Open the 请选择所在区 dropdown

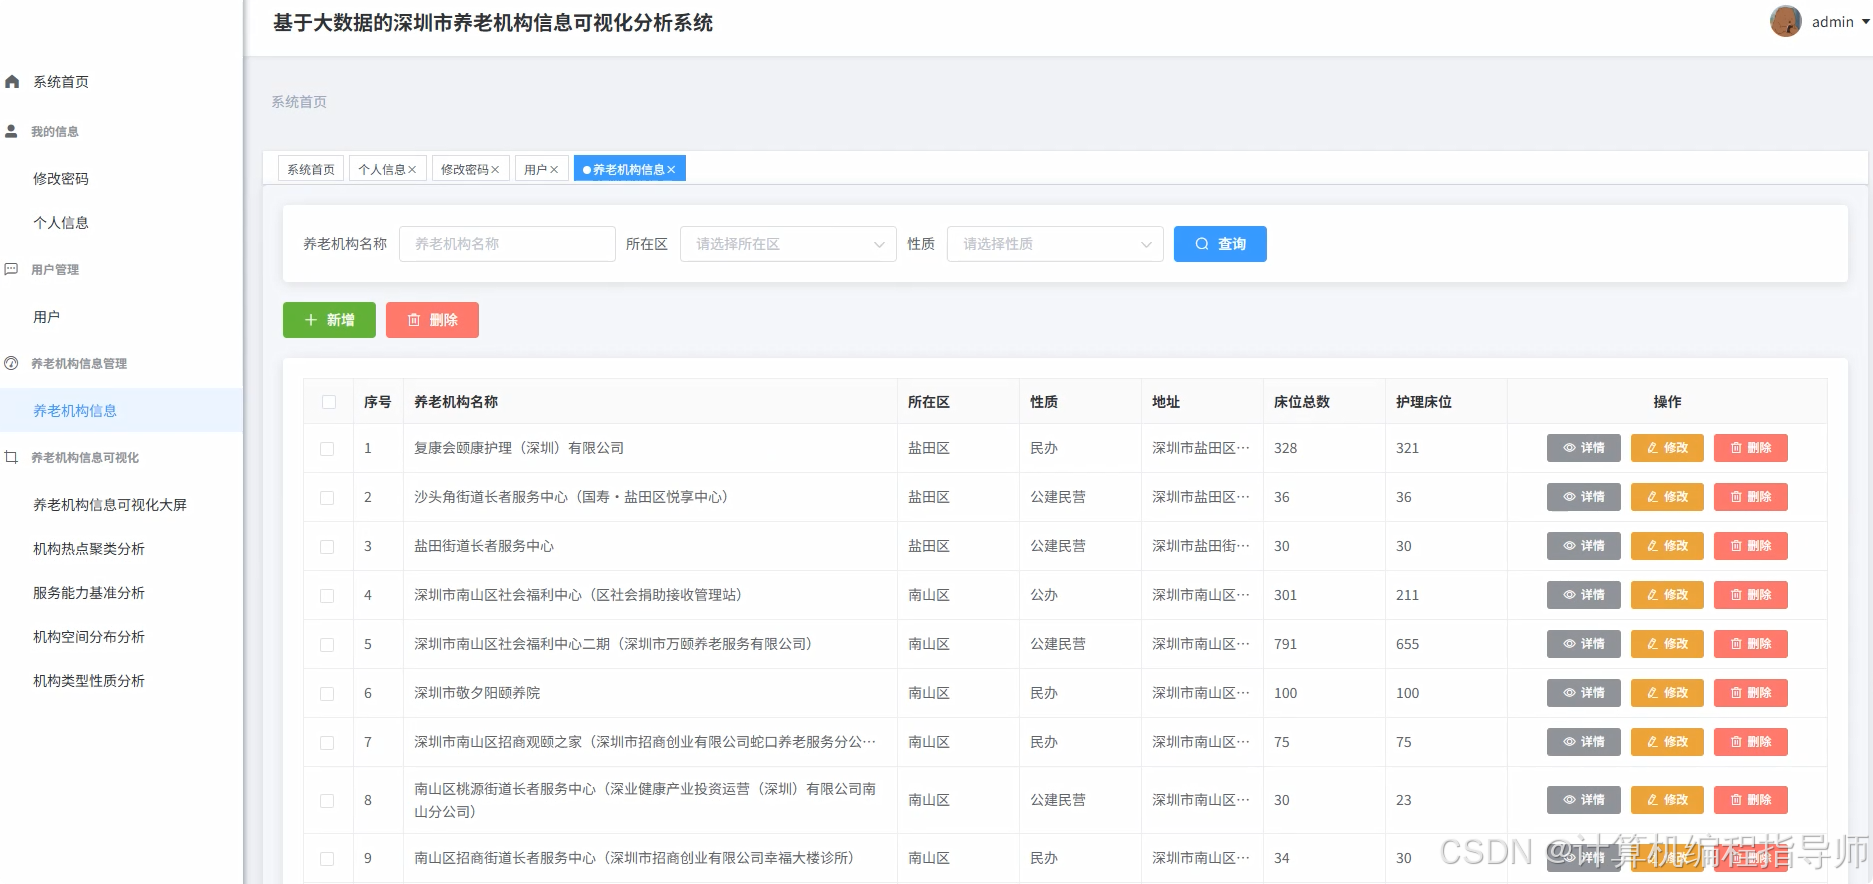788,244
